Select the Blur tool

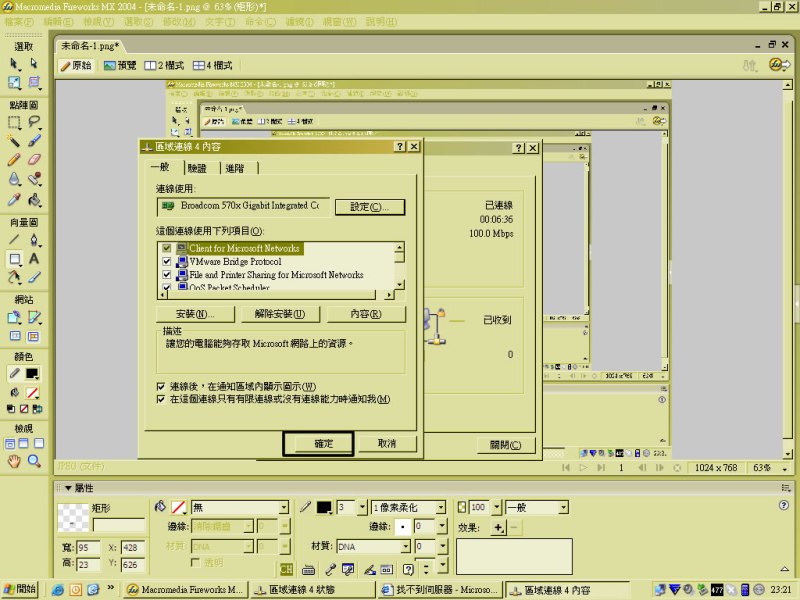14,179
